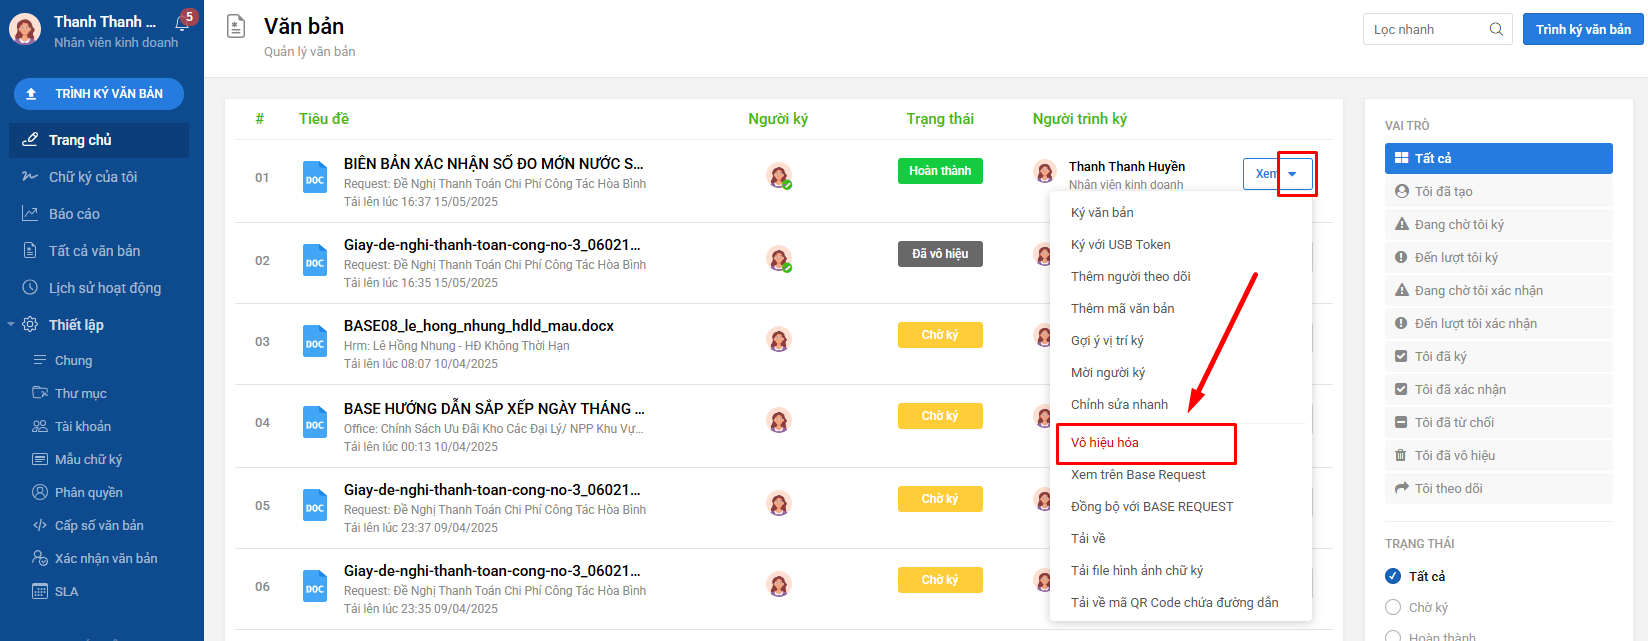1648x641 pixels.
Task: Filter by Tôi đã từ chối
Action: click(1498, 422)
